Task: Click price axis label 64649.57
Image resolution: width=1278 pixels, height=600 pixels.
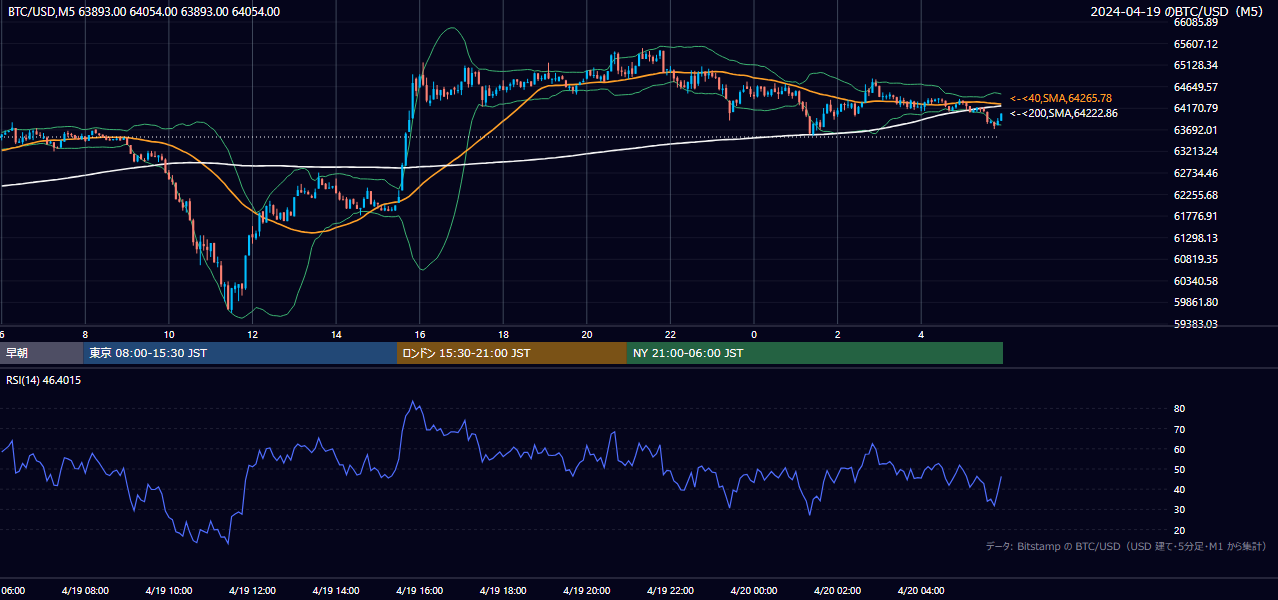Action: (1195, 87)
